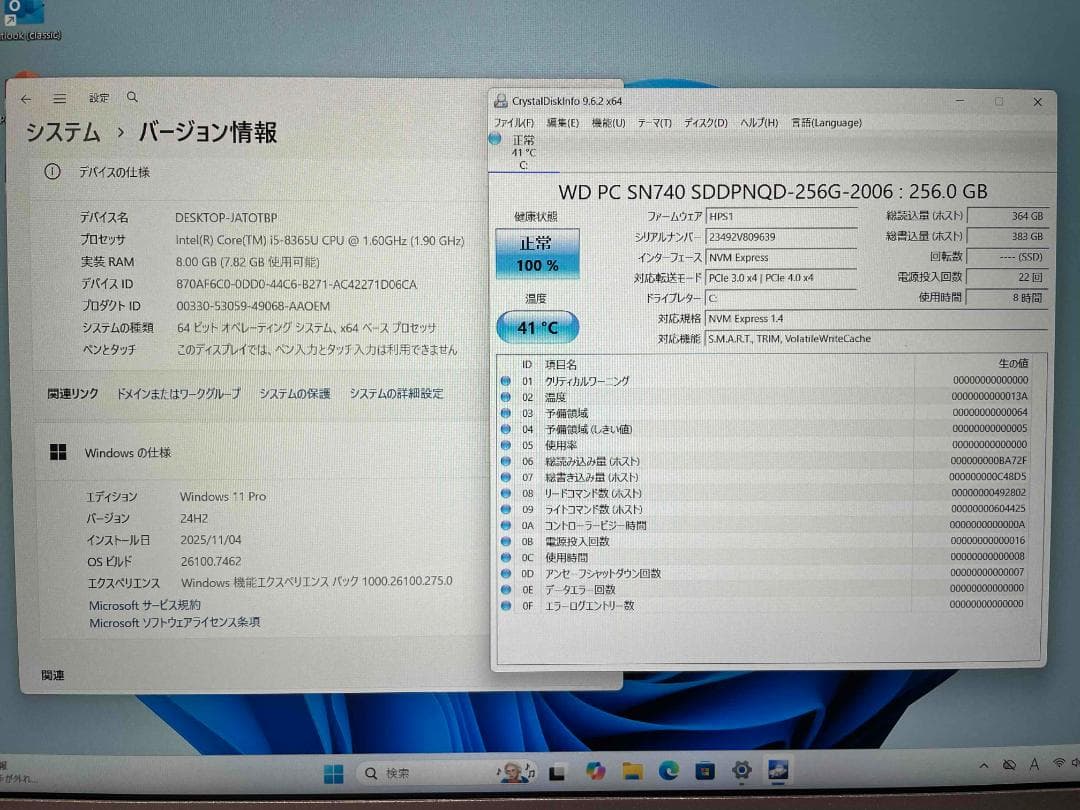This screenshot has height=810, width=1080.
Task: Open the 機能(U) menu in CrystalDiskInfo
Action: [608, 122]
